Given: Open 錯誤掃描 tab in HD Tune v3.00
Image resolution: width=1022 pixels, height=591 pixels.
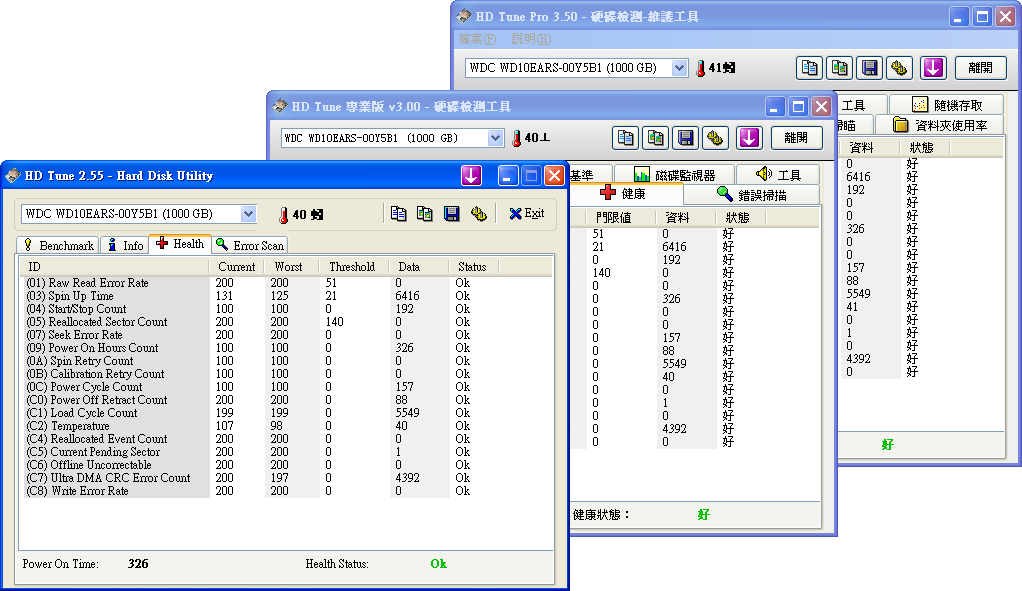Looking at the screenshot, I should pyautogui.click(x=752, y=194).
